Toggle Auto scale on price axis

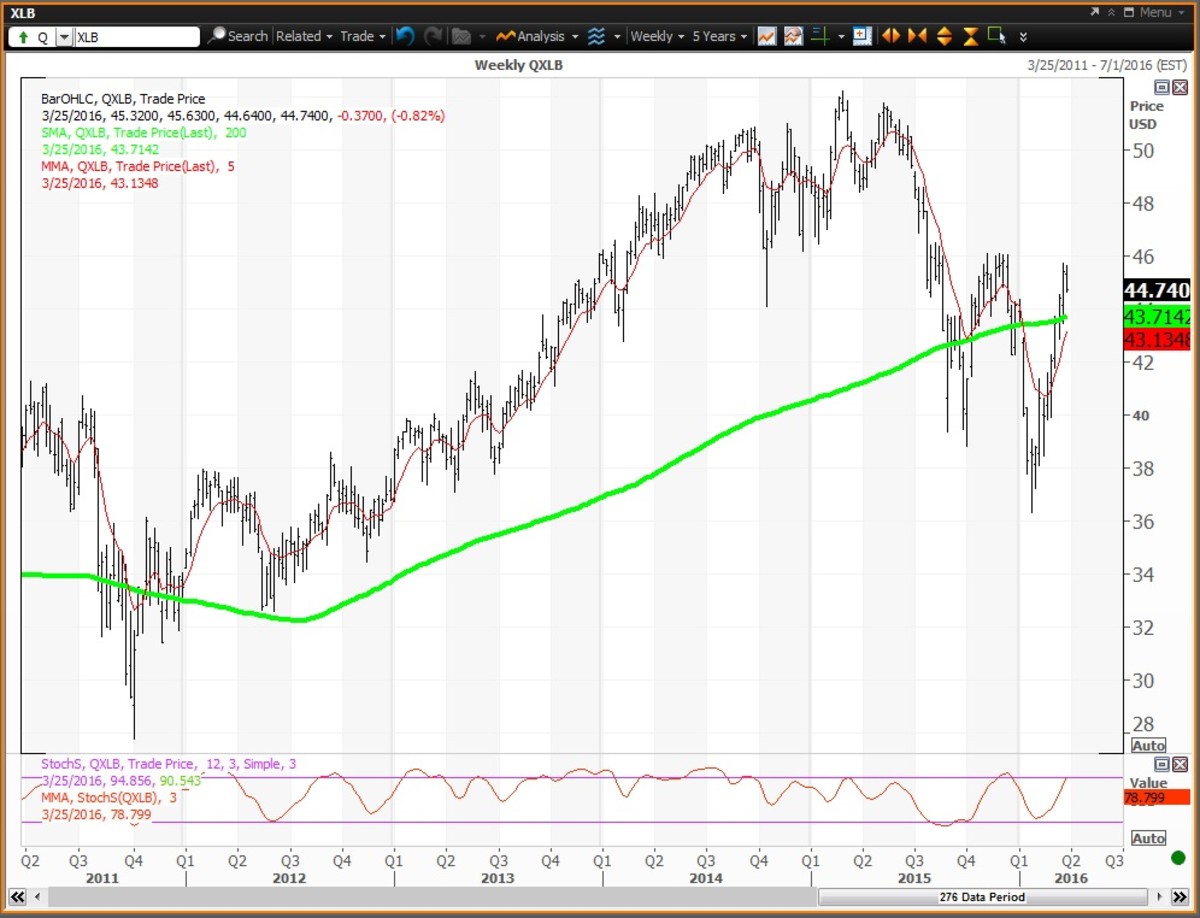click(x=1148, y=746)
